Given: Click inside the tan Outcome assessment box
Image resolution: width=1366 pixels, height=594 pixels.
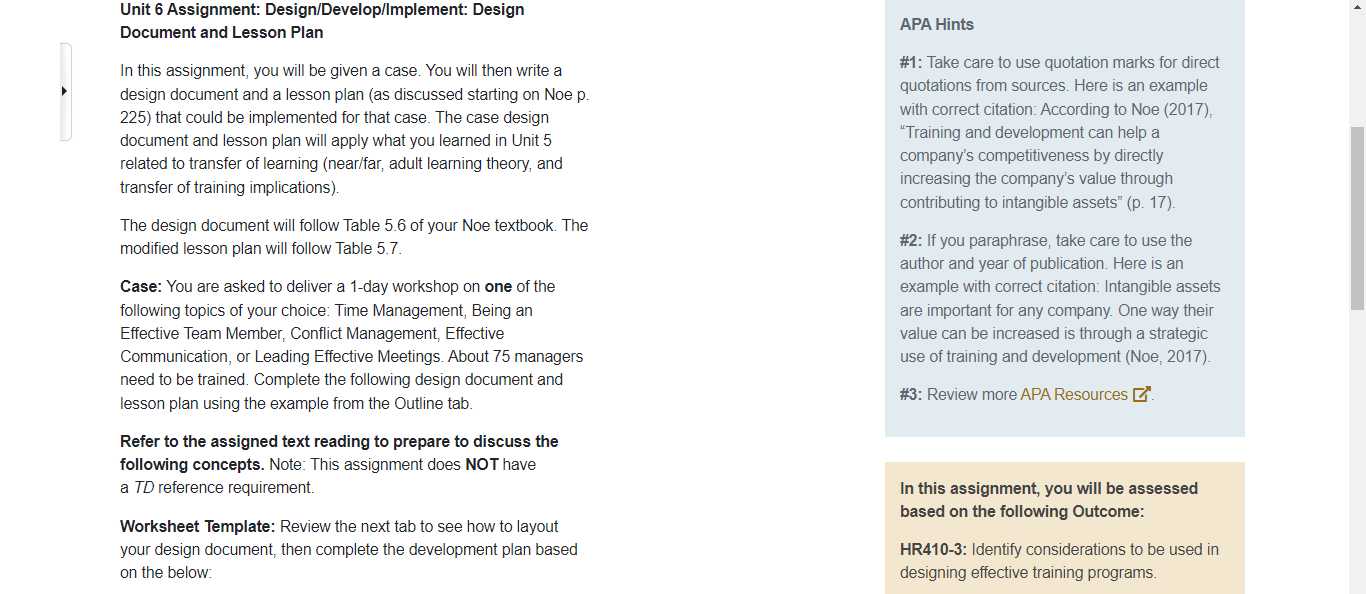Looking at the screenshot, I should (x=1064, y=530).
